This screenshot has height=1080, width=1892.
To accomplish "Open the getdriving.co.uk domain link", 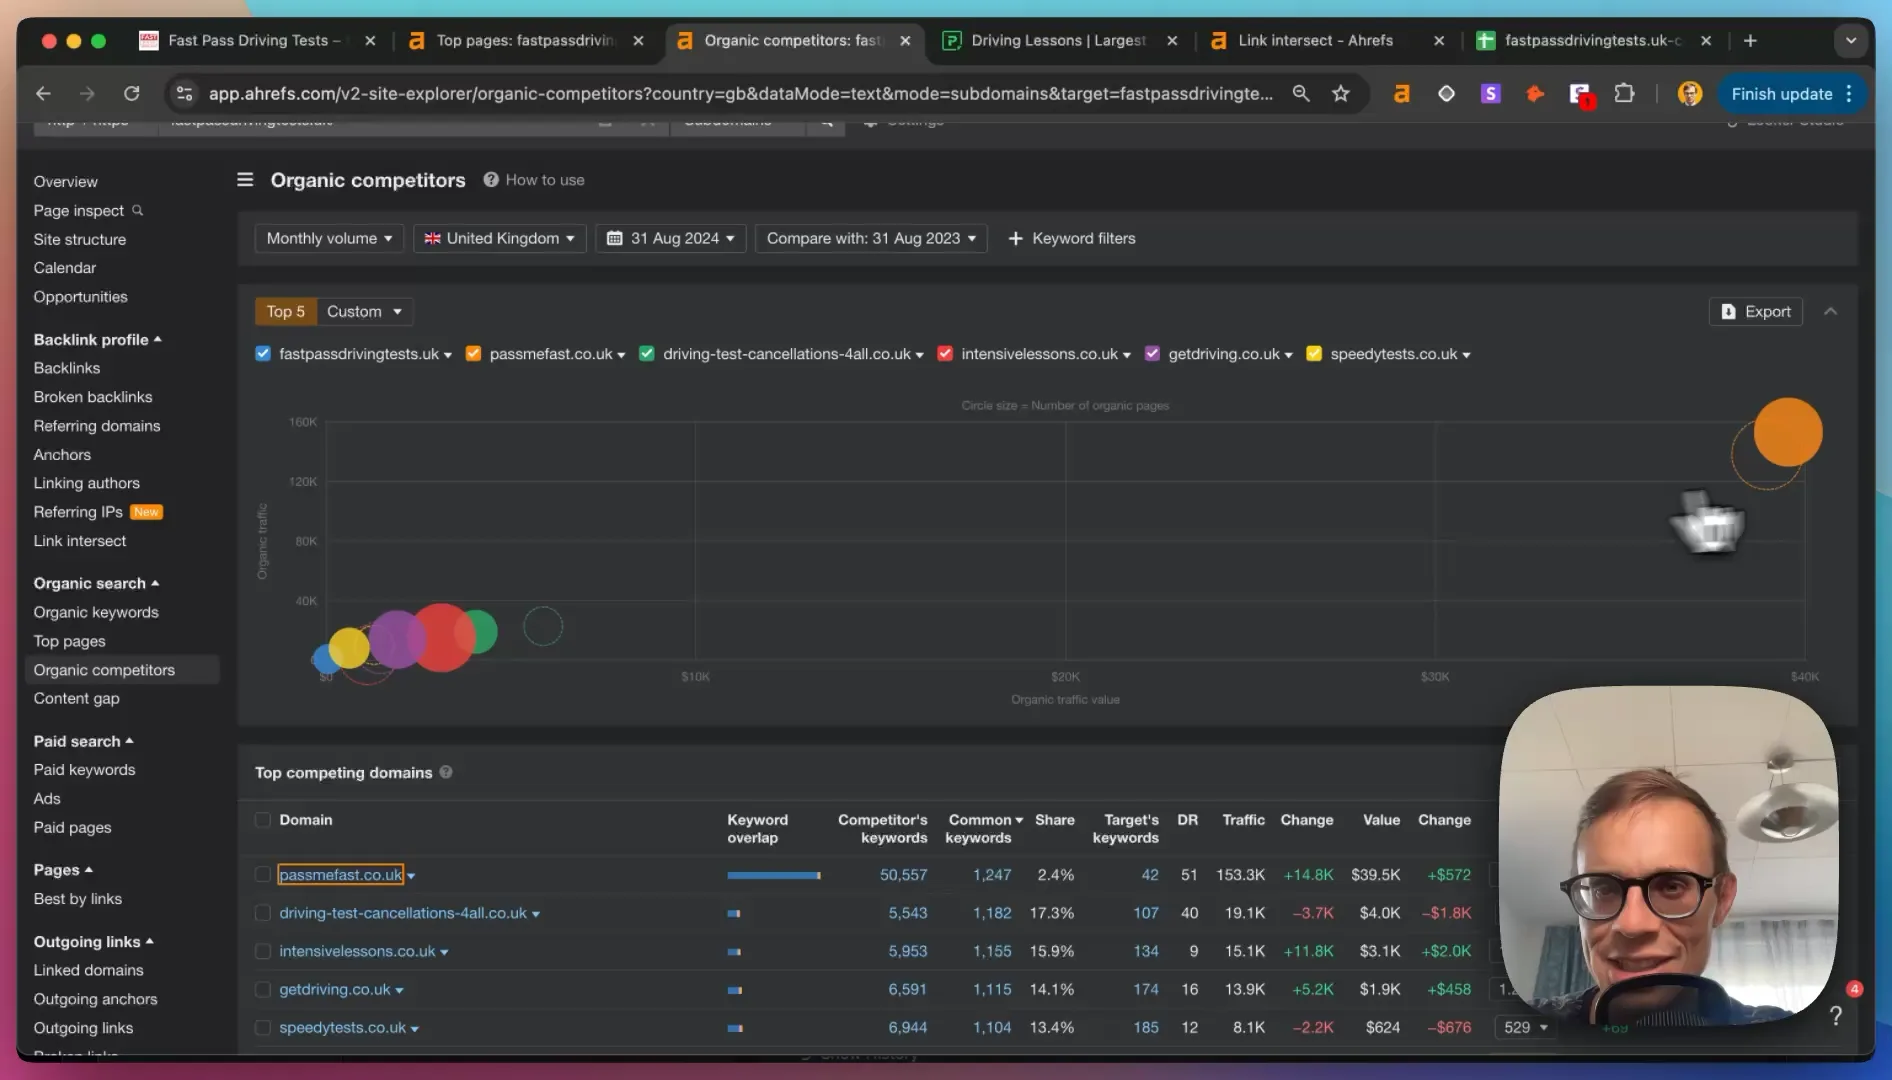I will [x=335, y=989].
